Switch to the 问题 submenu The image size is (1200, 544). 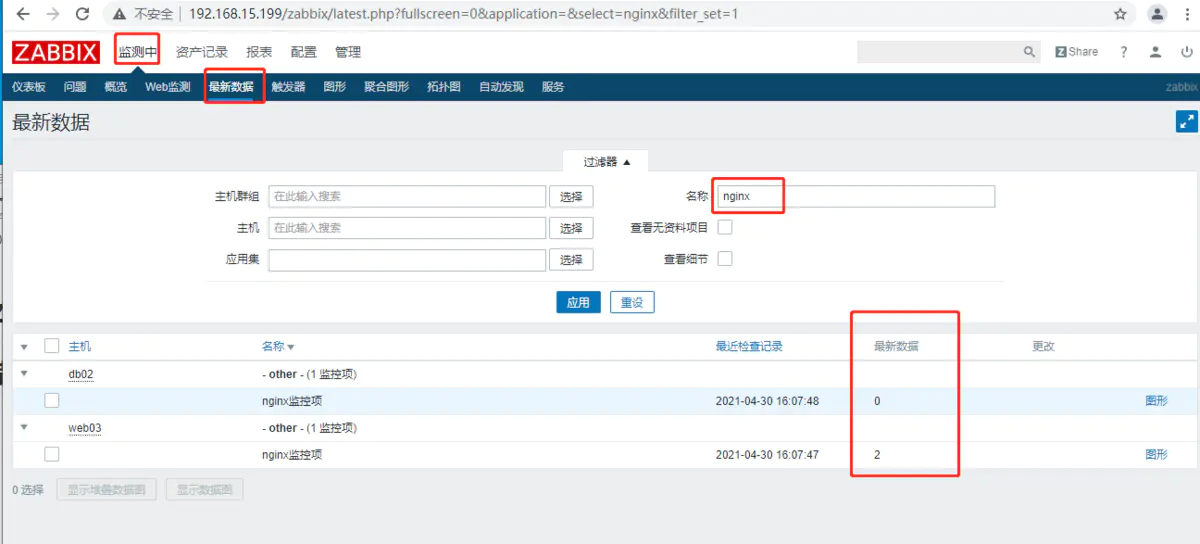tap(75, 87)
